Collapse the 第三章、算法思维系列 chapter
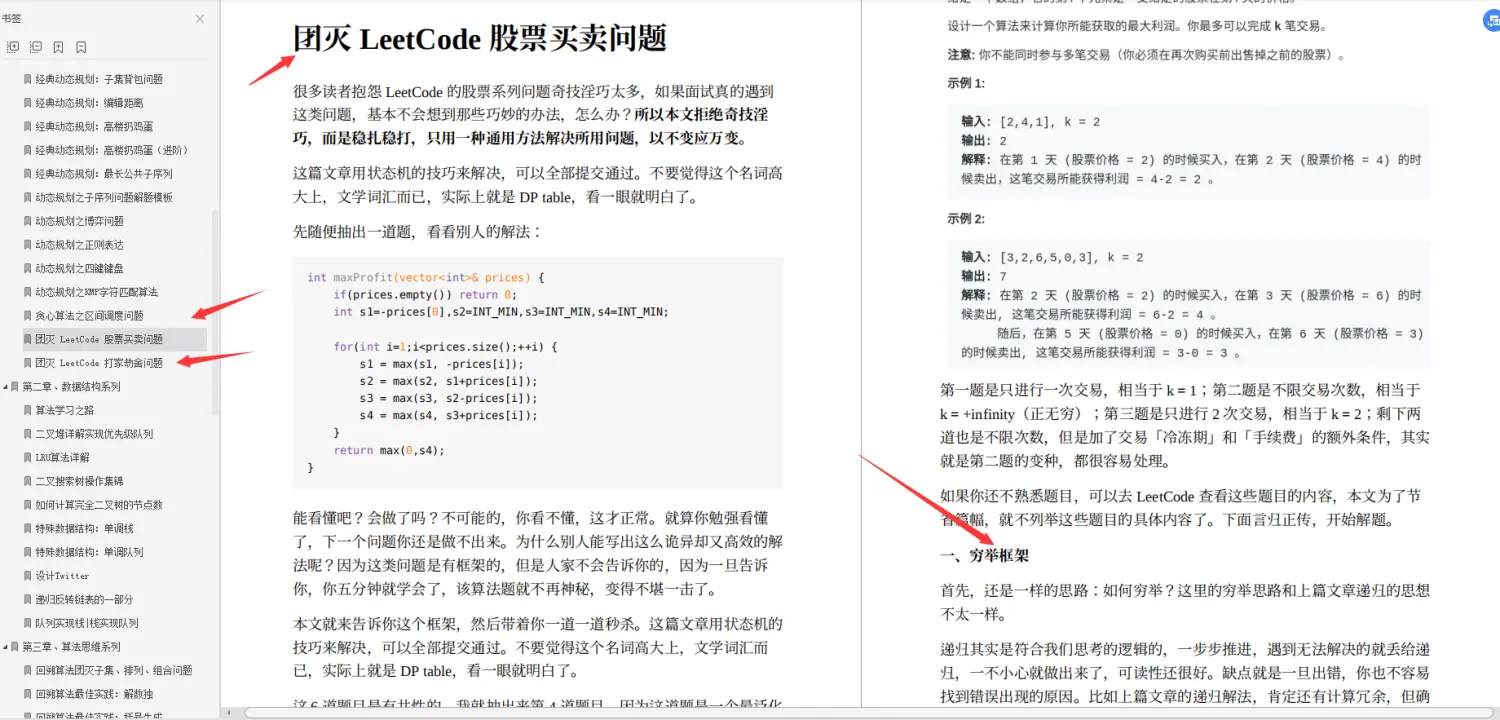 (x=8, y=645)
